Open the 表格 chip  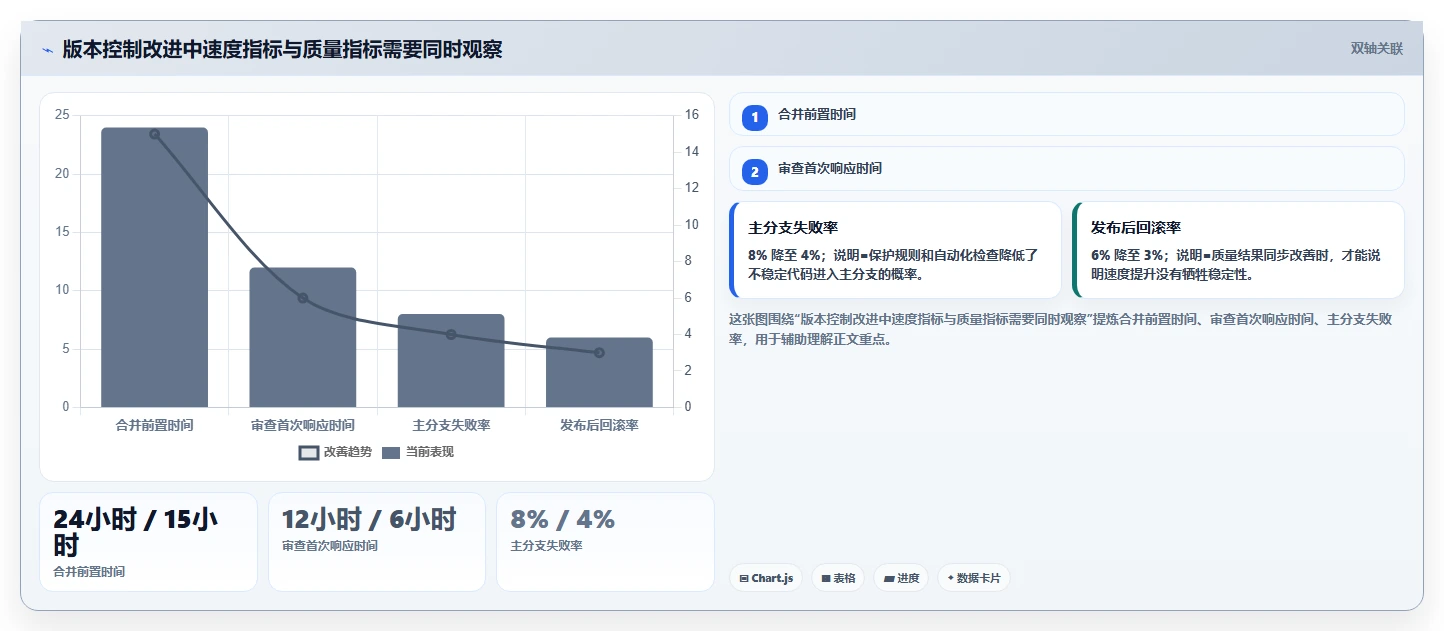tap(838, 578)
